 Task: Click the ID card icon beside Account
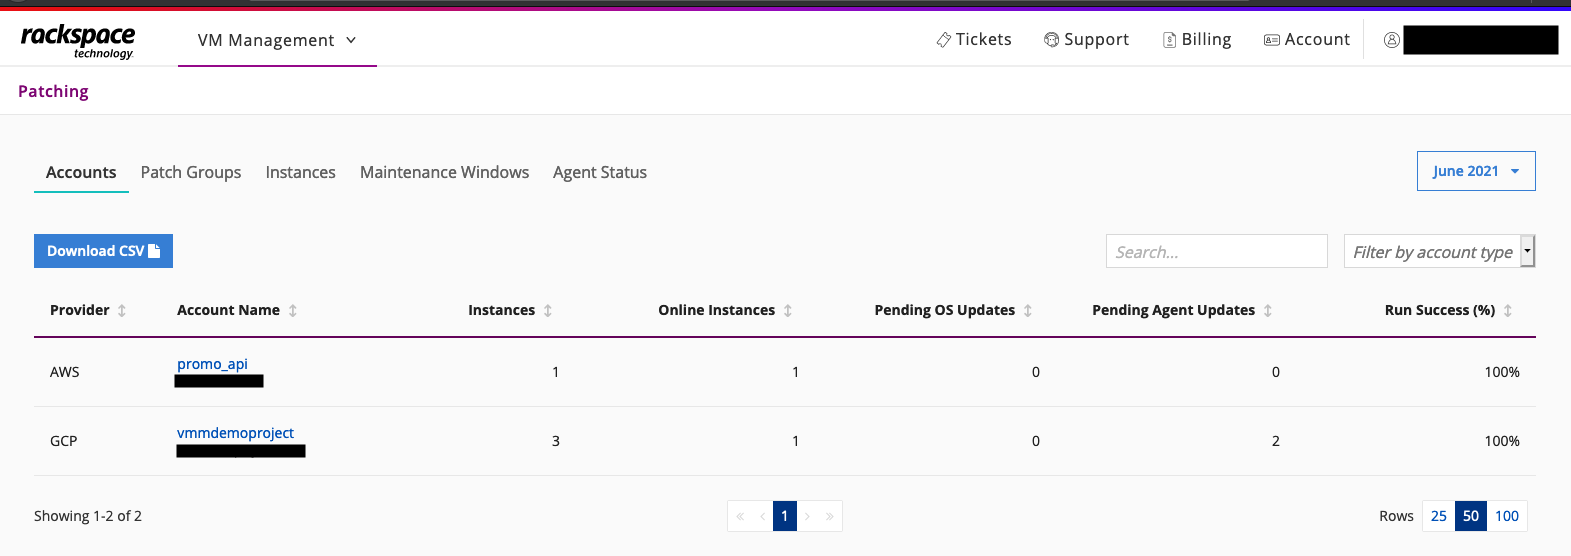(1272, 40)
